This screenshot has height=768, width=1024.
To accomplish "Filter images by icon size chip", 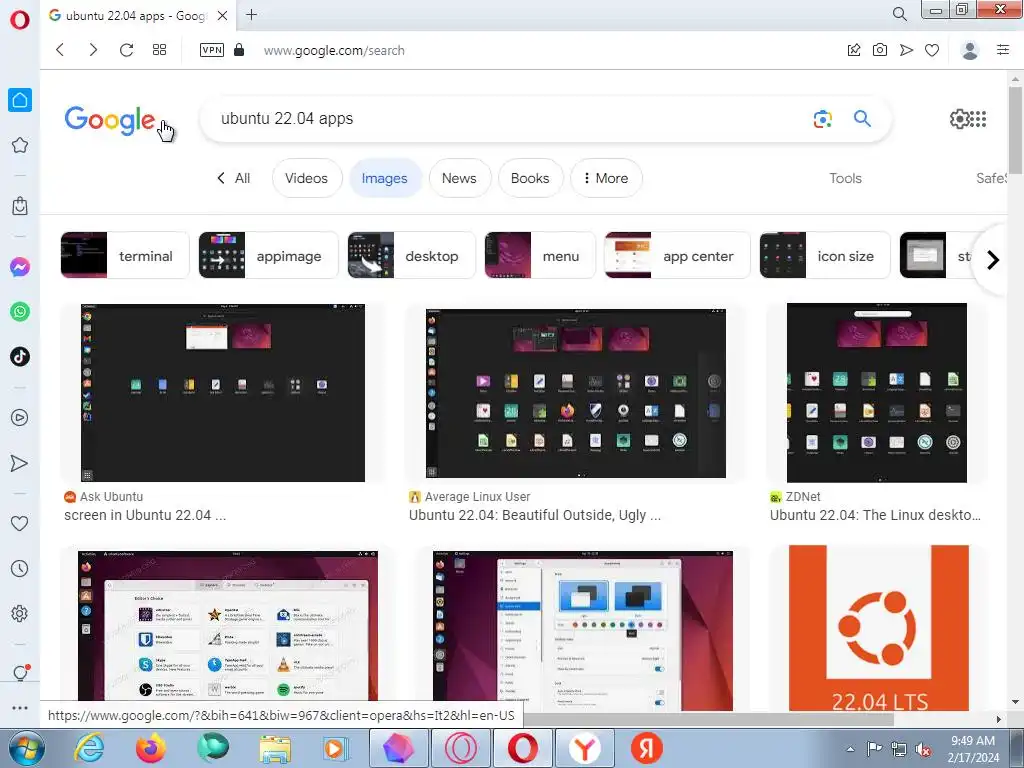I will [825, 255].
